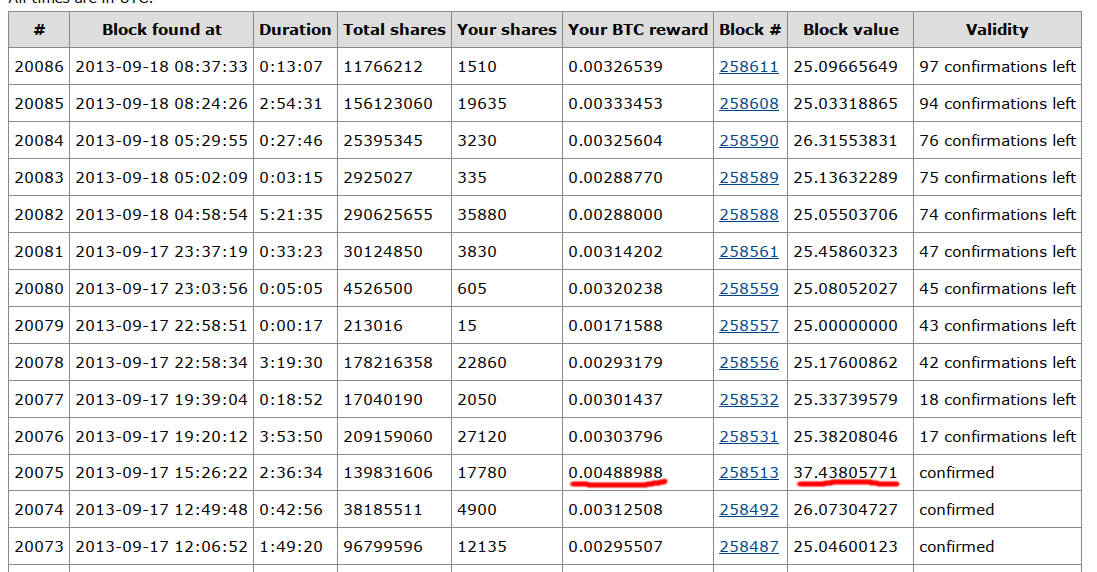Click the "Total shares" column header
This screenshot has height=572, width=1097.
pyautogui.click(x=394, y=30)
